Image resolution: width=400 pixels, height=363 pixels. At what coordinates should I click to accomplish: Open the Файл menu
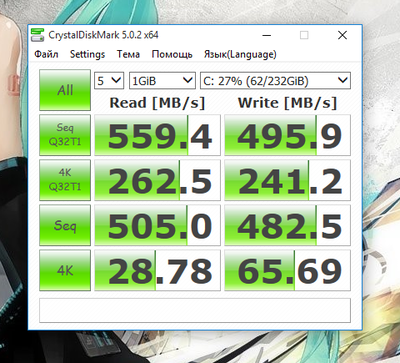(x=46, y=54)
